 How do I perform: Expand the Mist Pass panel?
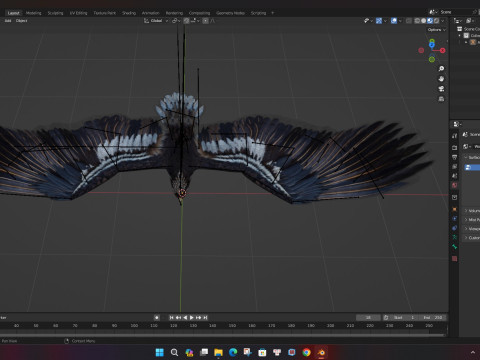click(472, 220)
